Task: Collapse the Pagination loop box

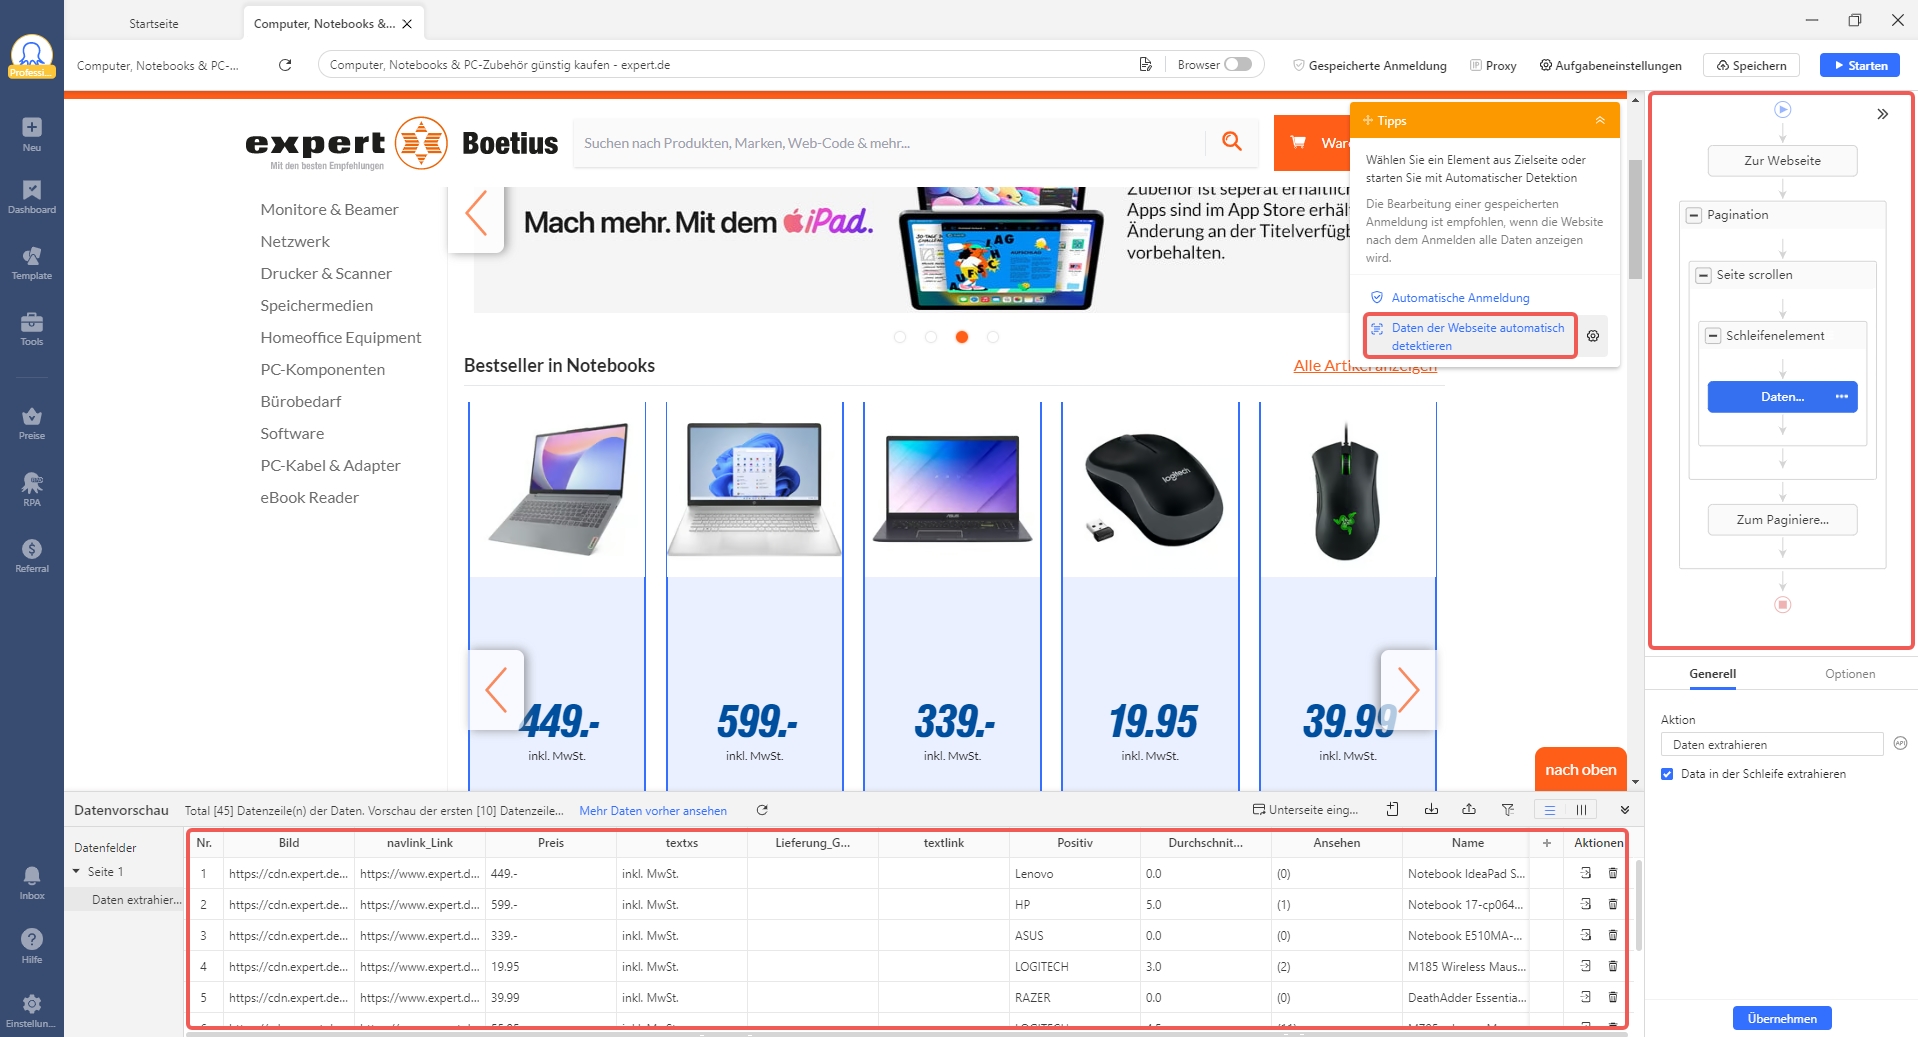Action: [x=1694, y=215]
